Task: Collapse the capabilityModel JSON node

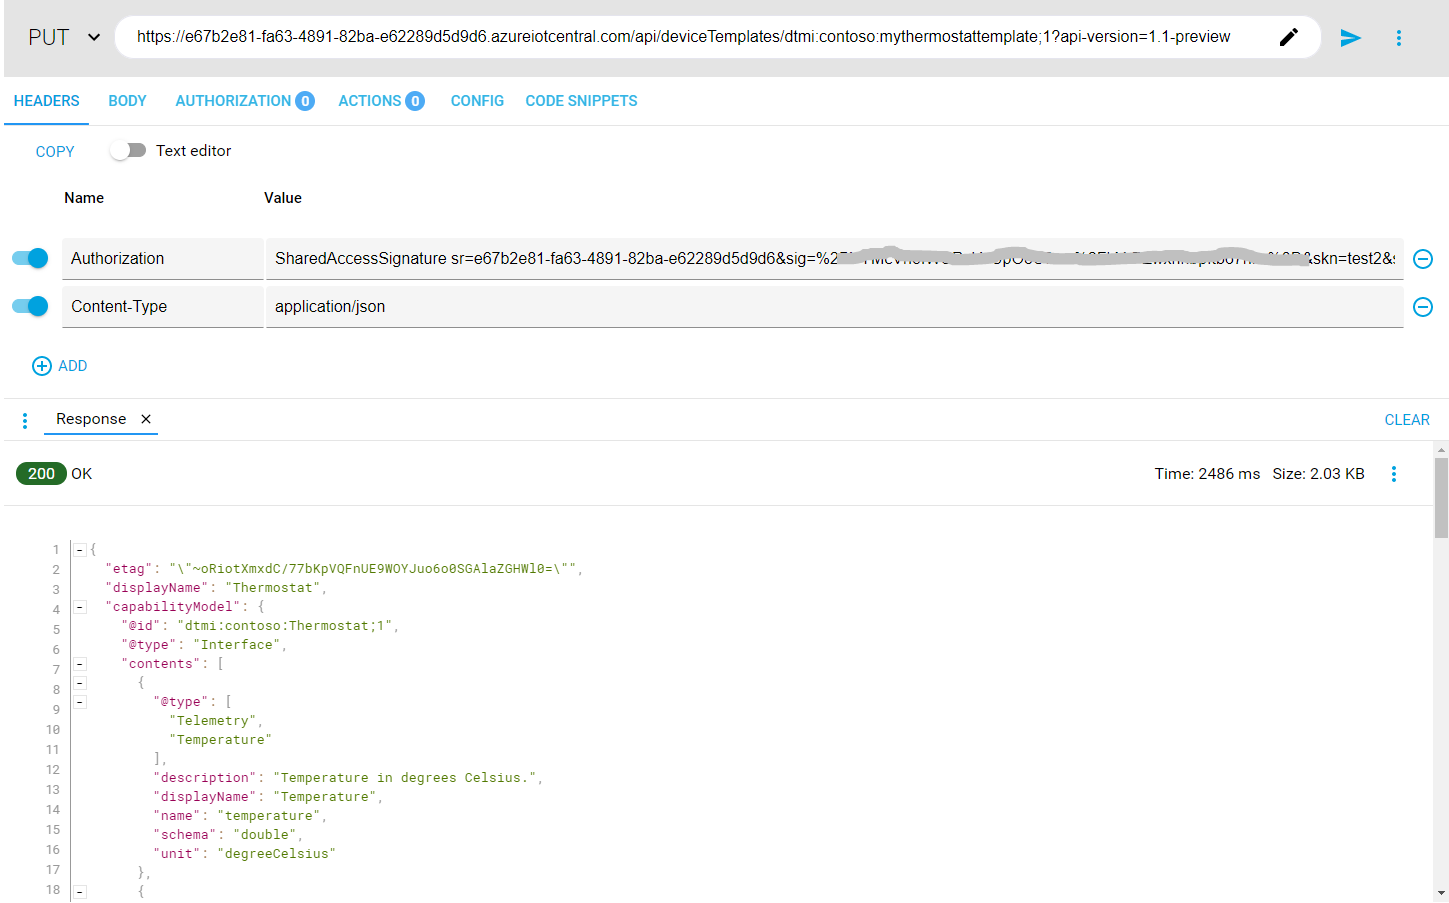Action: tap(80, 607)
